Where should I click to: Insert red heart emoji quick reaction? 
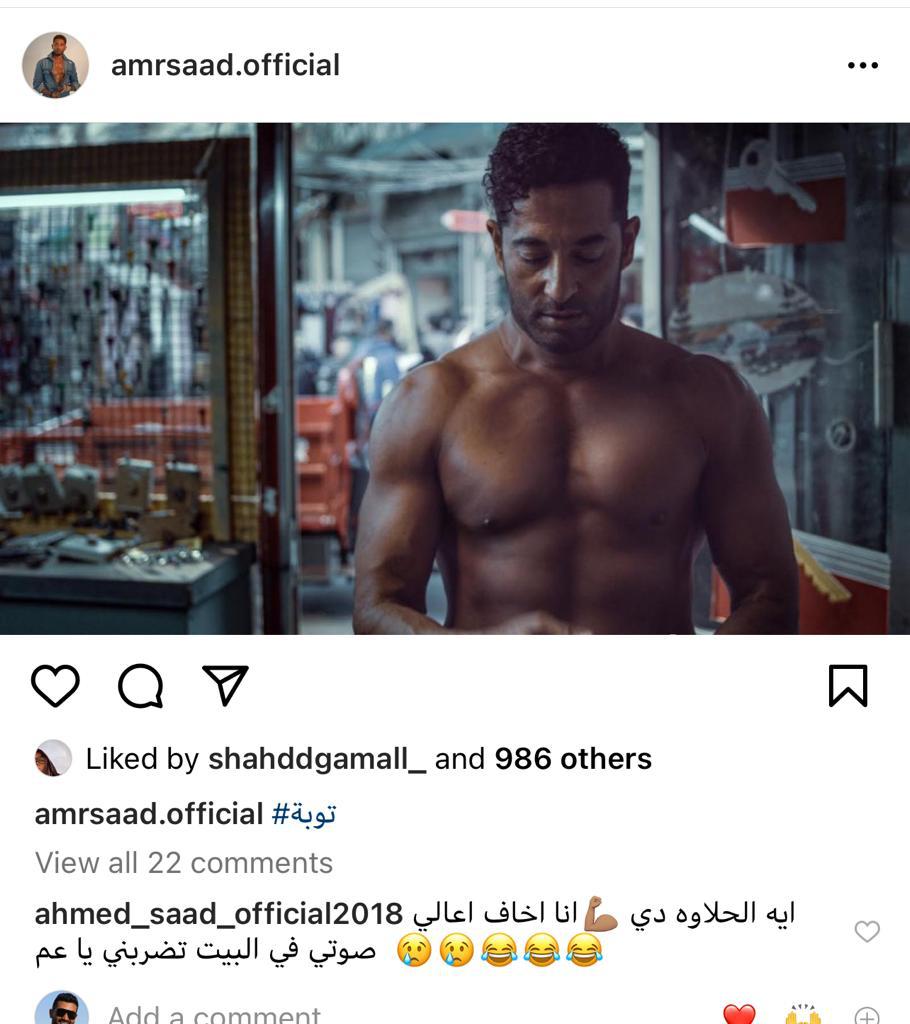tap(739, 1014)
